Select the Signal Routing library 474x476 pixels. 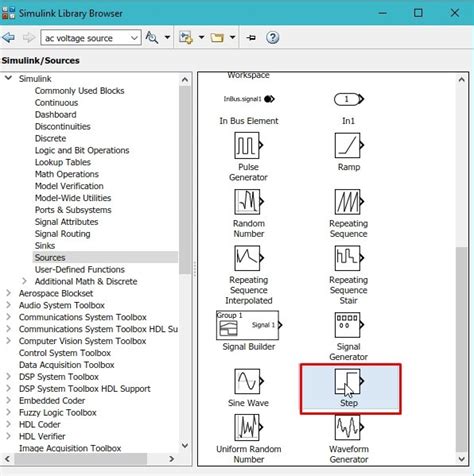point(62,234)
